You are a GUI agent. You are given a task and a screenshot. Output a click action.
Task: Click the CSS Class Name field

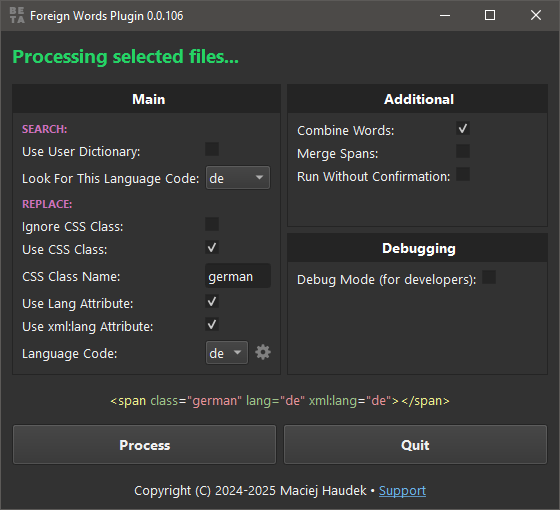(x=238, y=276)
